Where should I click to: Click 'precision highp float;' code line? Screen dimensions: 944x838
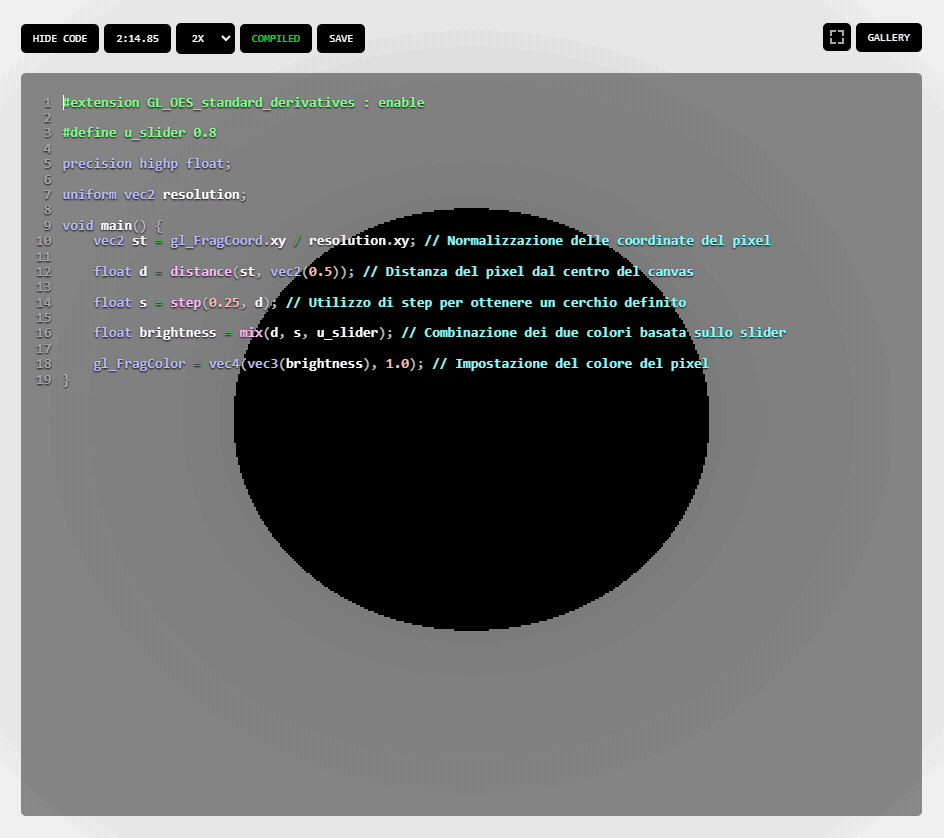pyautogui.click(x=146, y=164)
